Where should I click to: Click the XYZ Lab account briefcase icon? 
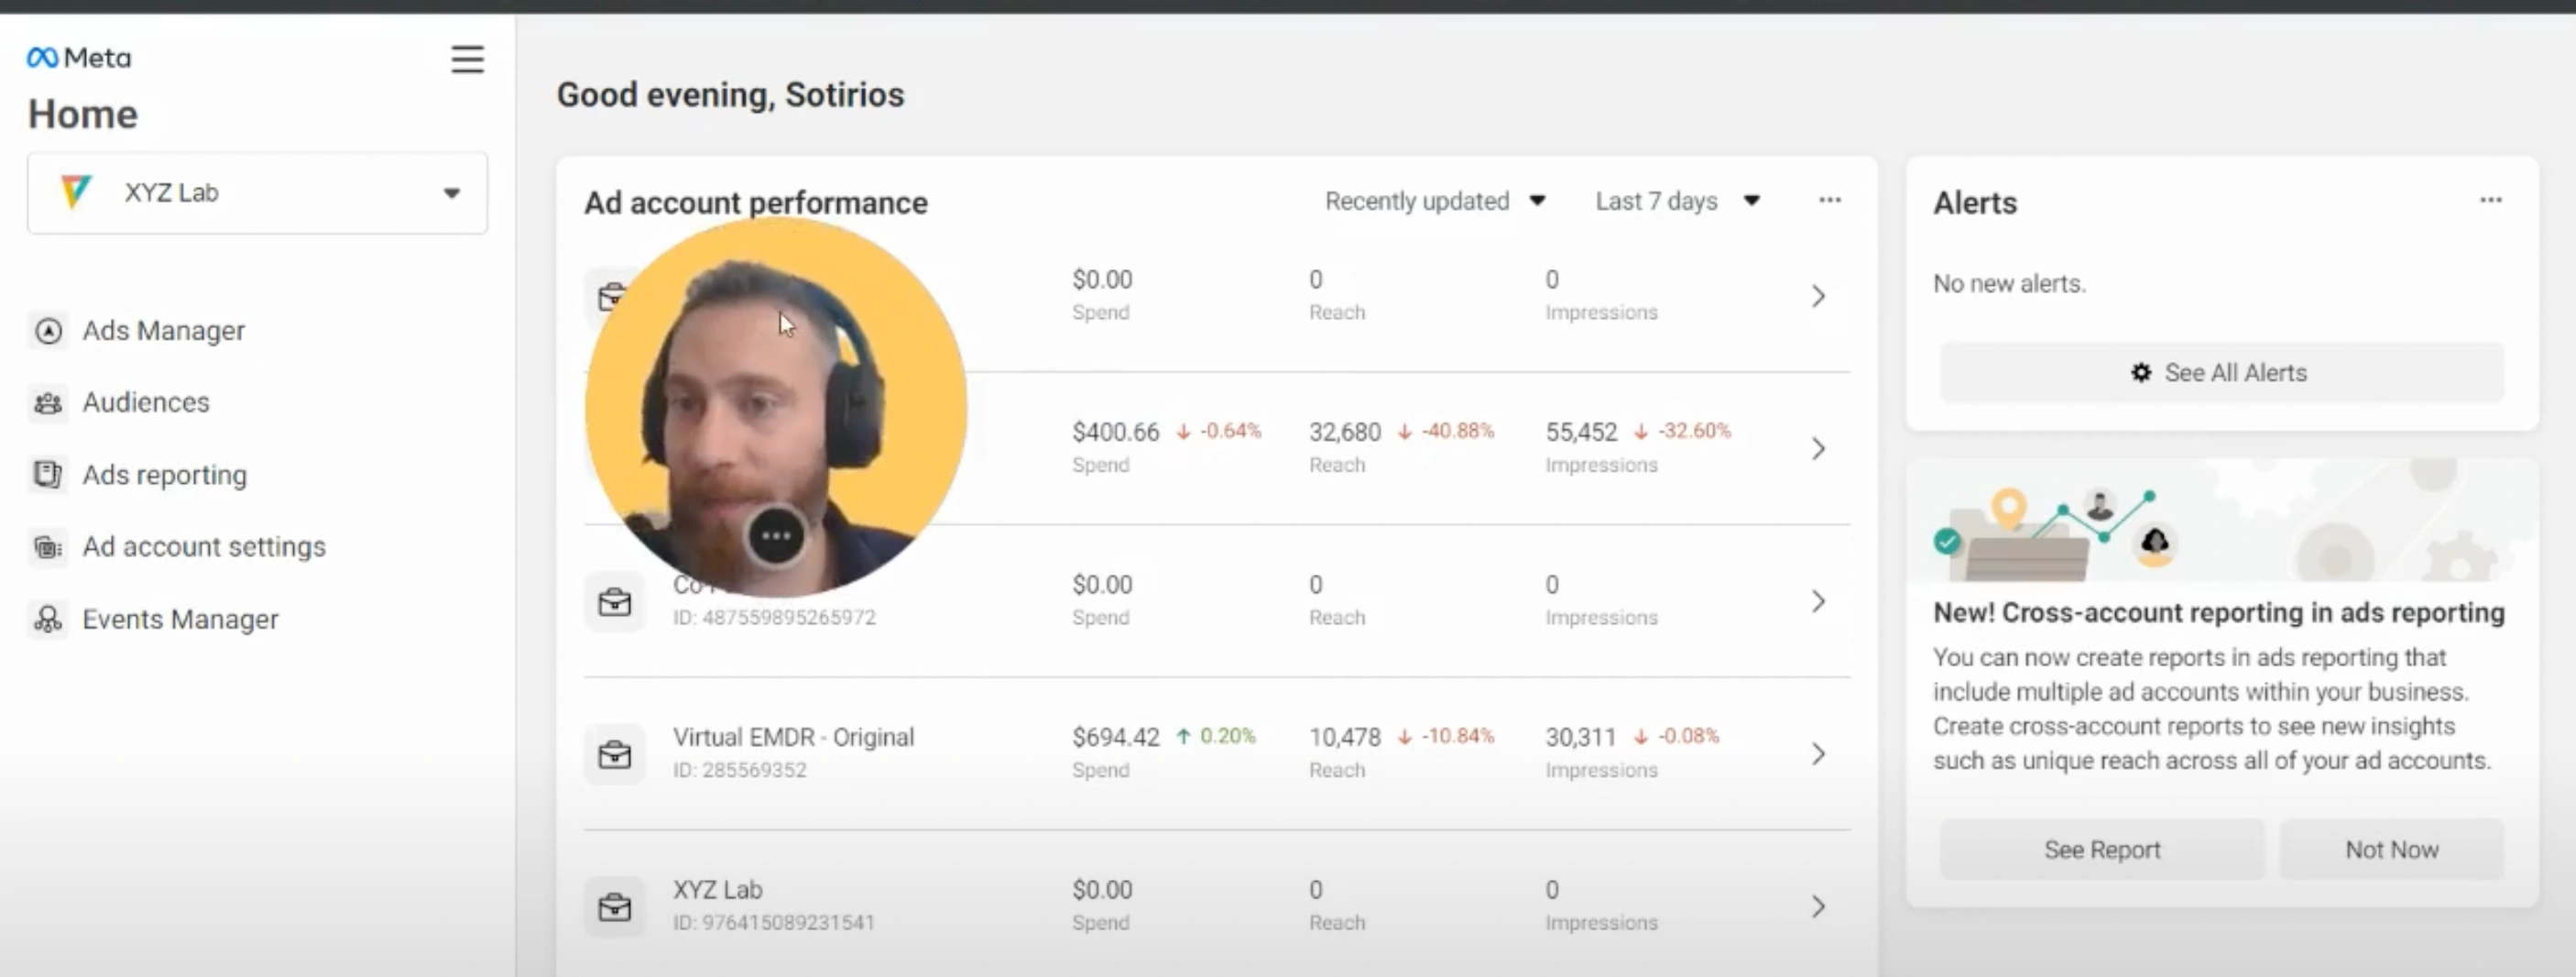tap(615, 907)
